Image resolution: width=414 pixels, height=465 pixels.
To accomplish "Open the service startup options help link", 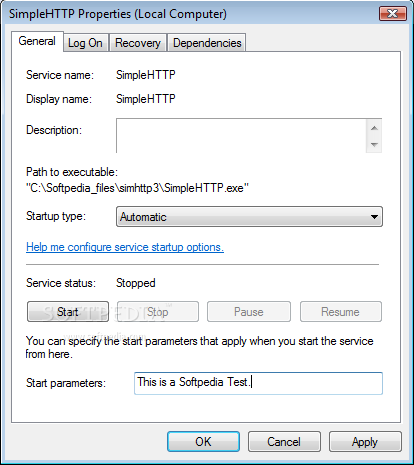I will [125, 247].
